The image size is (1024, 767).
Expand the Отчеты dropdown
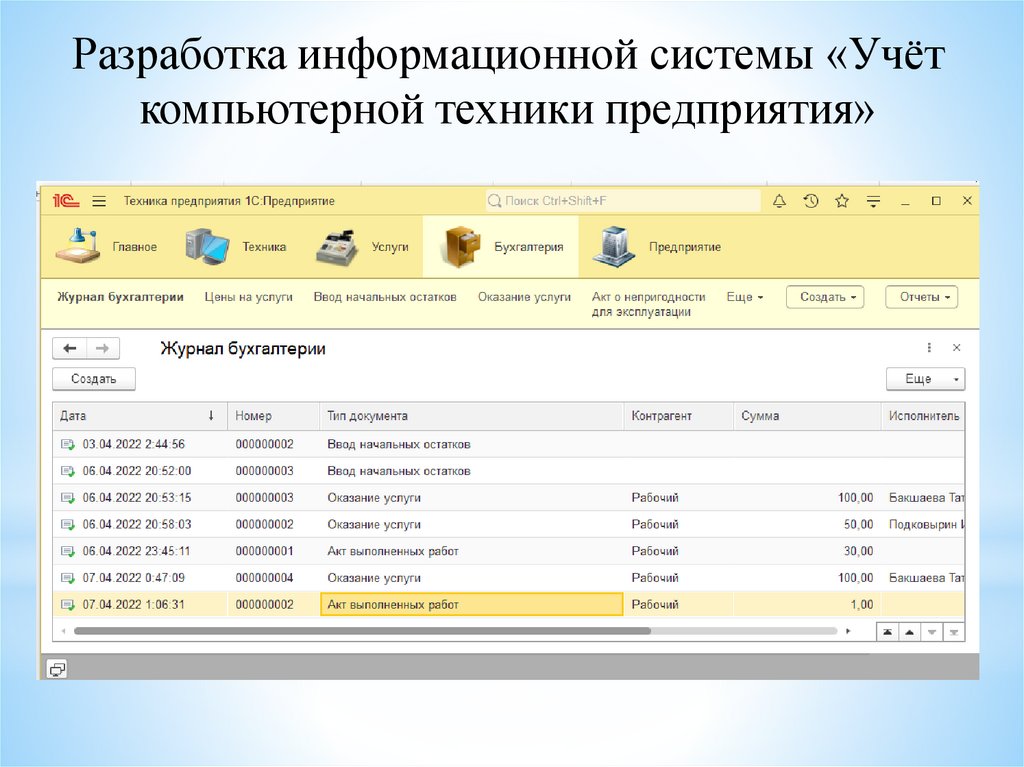[x=921, y=297]
